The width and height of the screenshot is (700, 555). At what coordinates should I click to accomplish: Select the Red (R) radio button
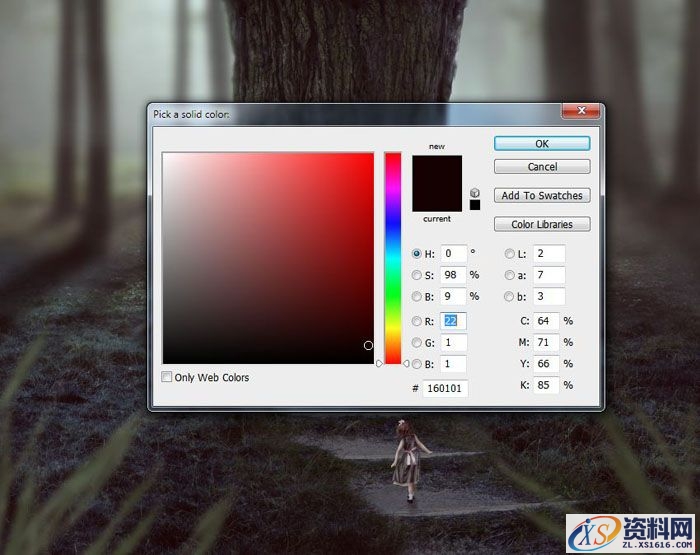(x=417, y=321)
